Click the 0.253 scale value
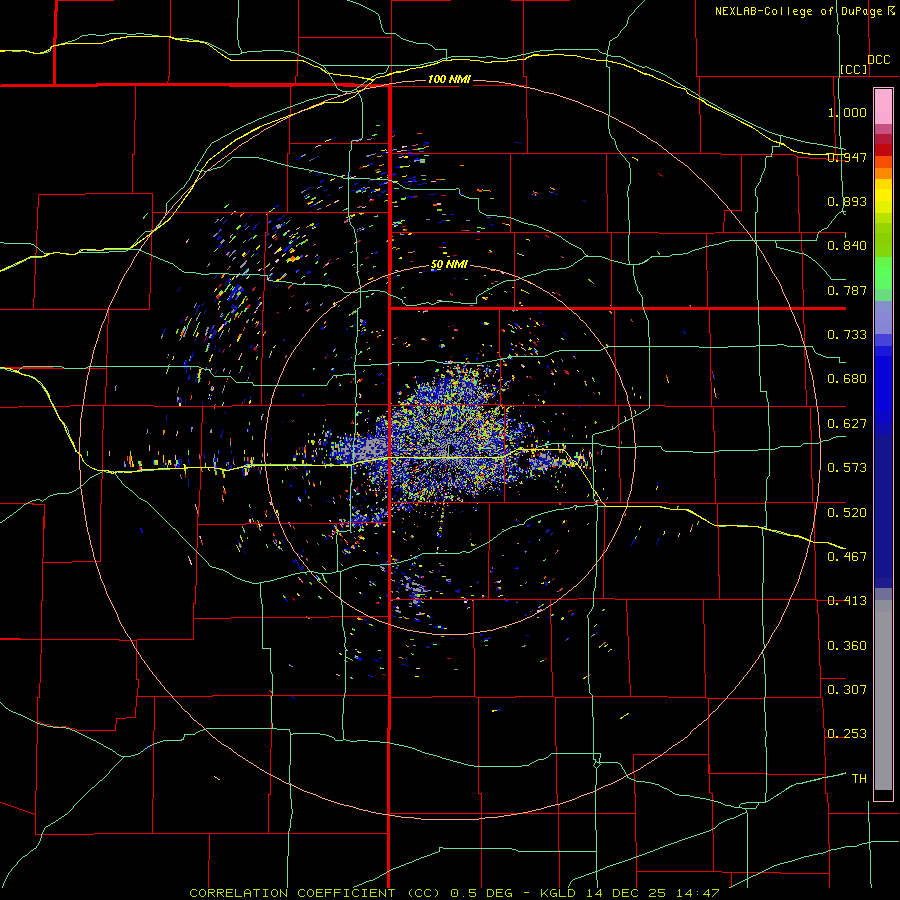Screen dimensions: 900x900 click(x=847, y=734)
